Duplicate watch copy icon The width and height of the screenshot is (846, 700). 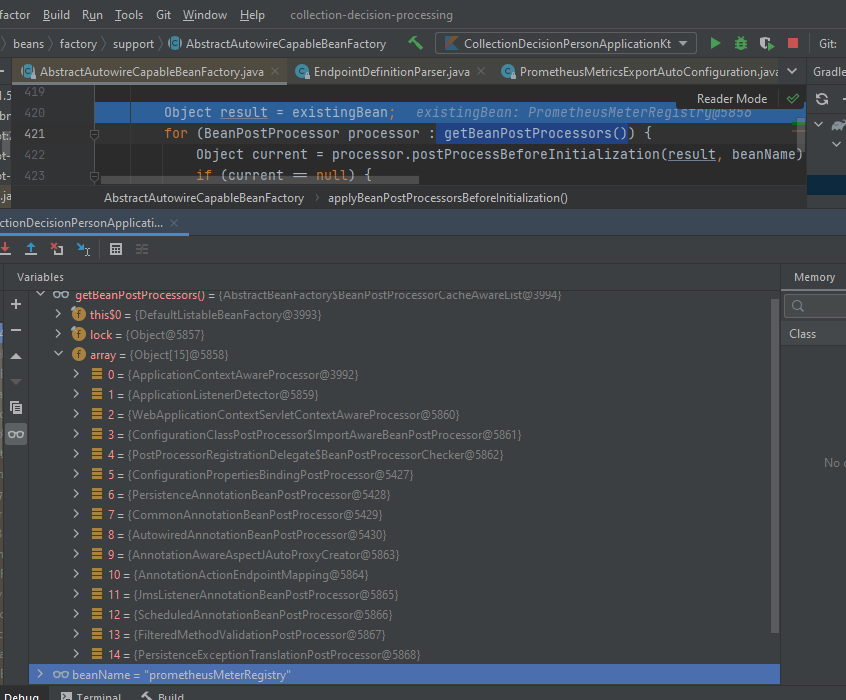[x=16, y=407]
